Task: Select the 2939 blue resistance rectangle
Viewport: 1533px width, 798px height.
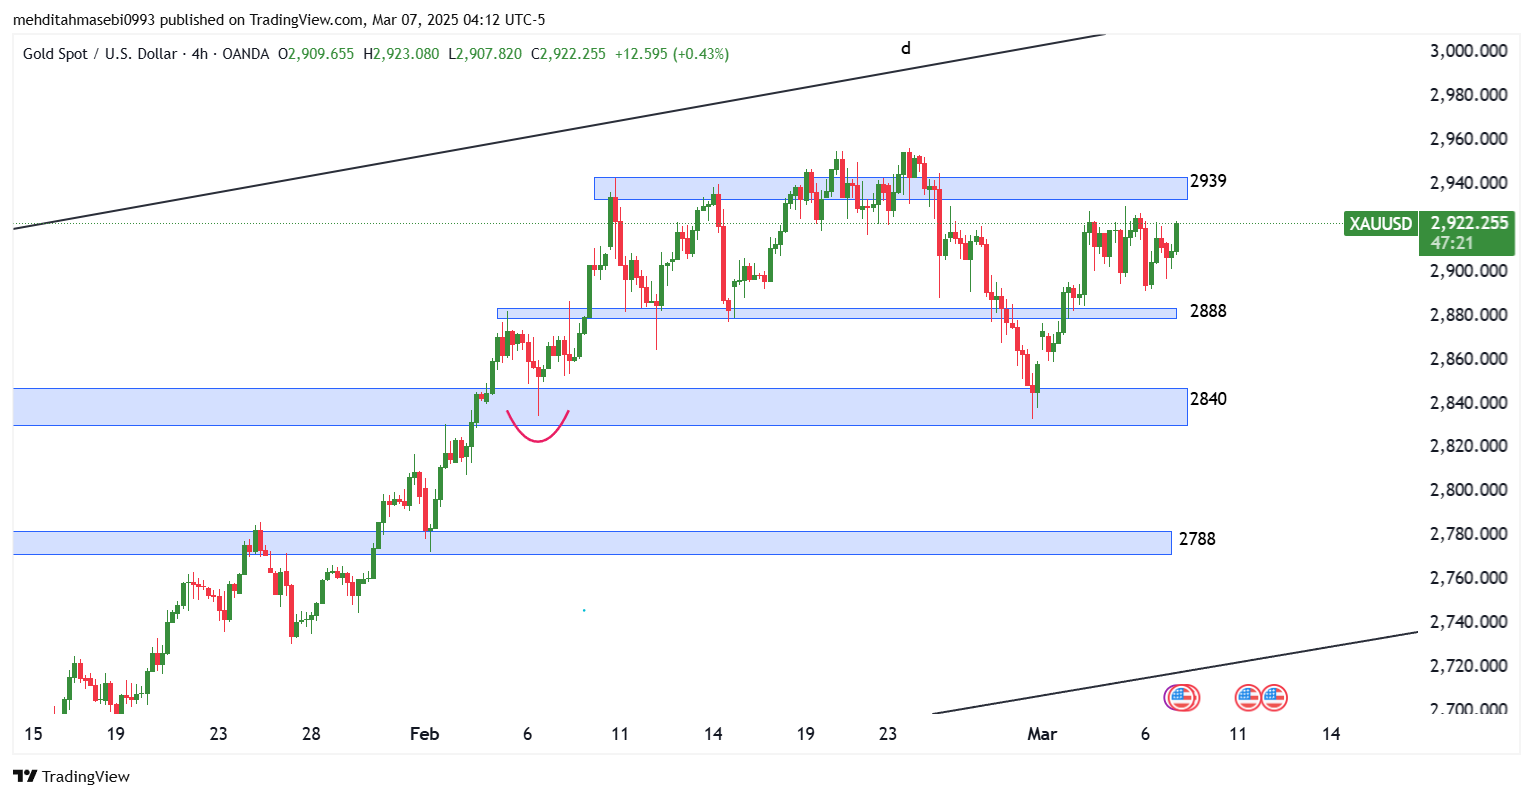Action: 891,188
